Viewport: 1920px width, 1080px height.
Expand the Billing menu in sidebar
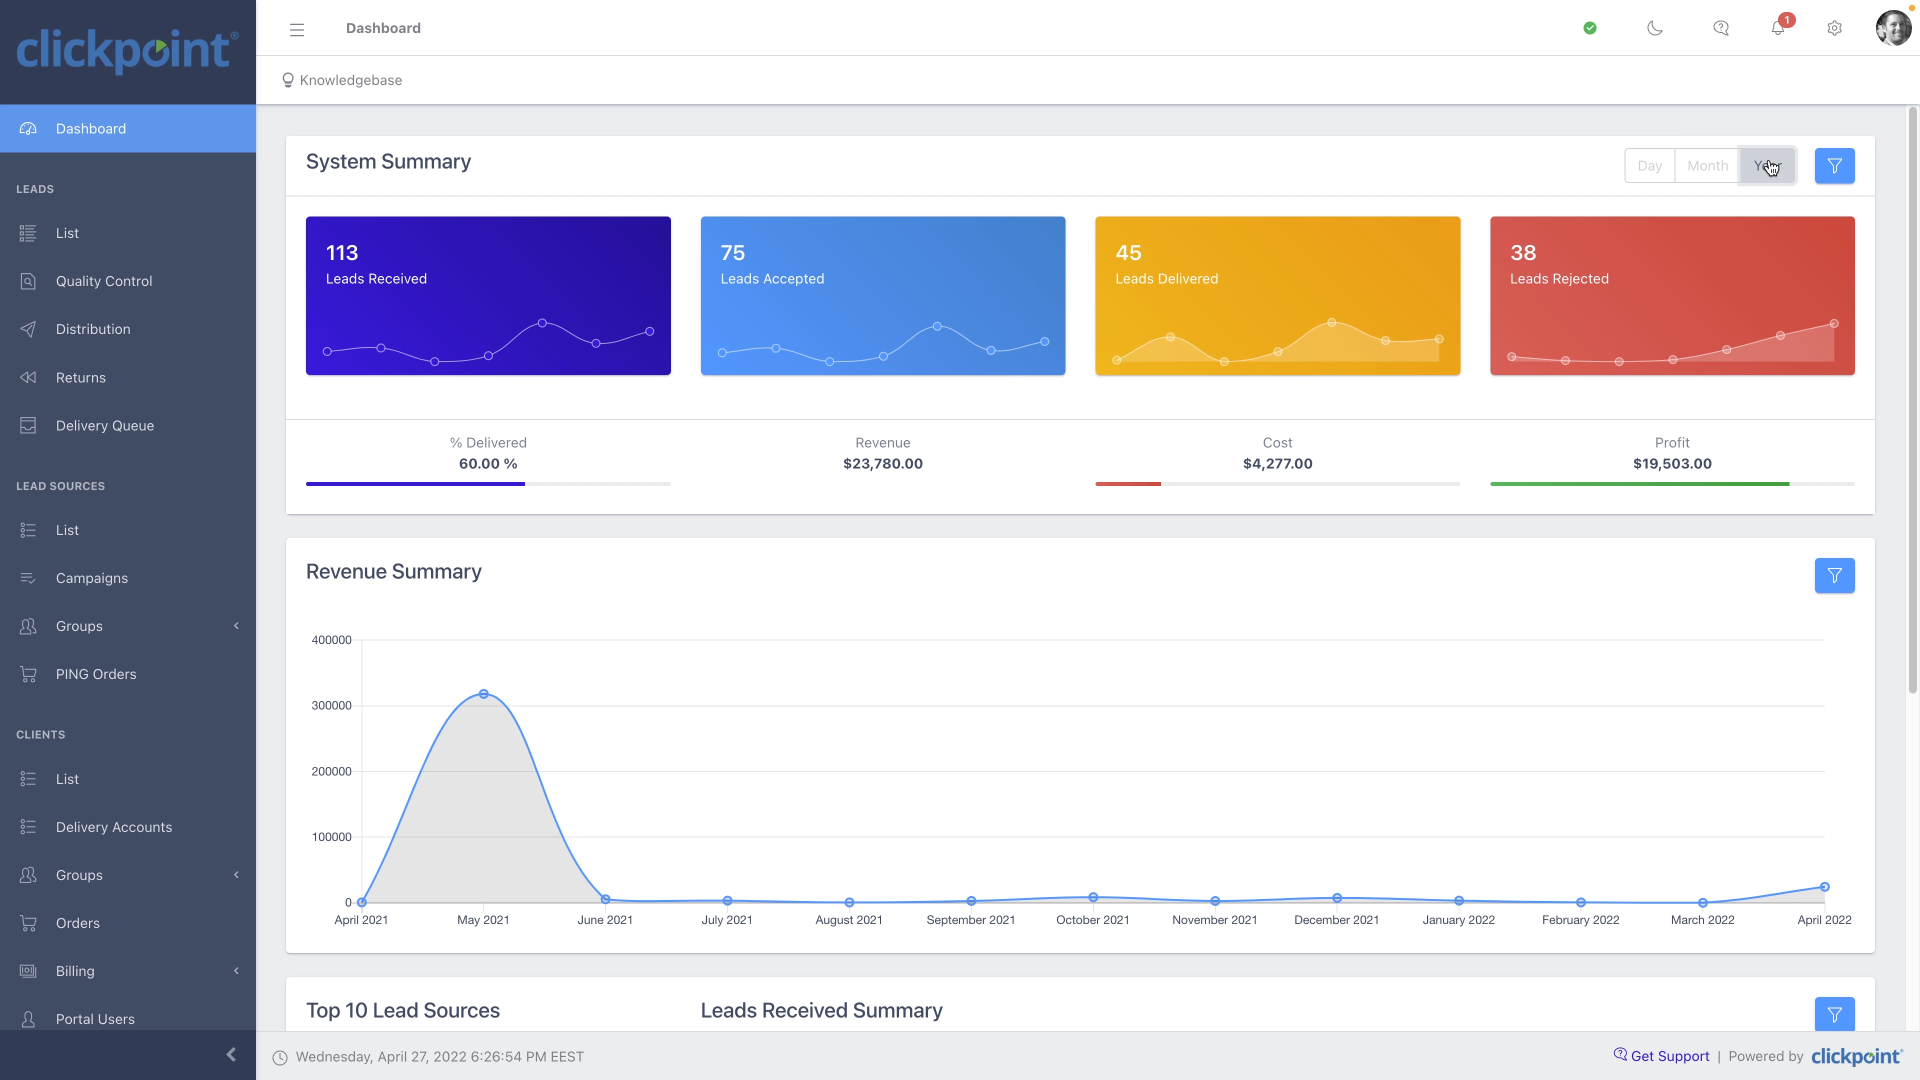click(x=236, y=971)
